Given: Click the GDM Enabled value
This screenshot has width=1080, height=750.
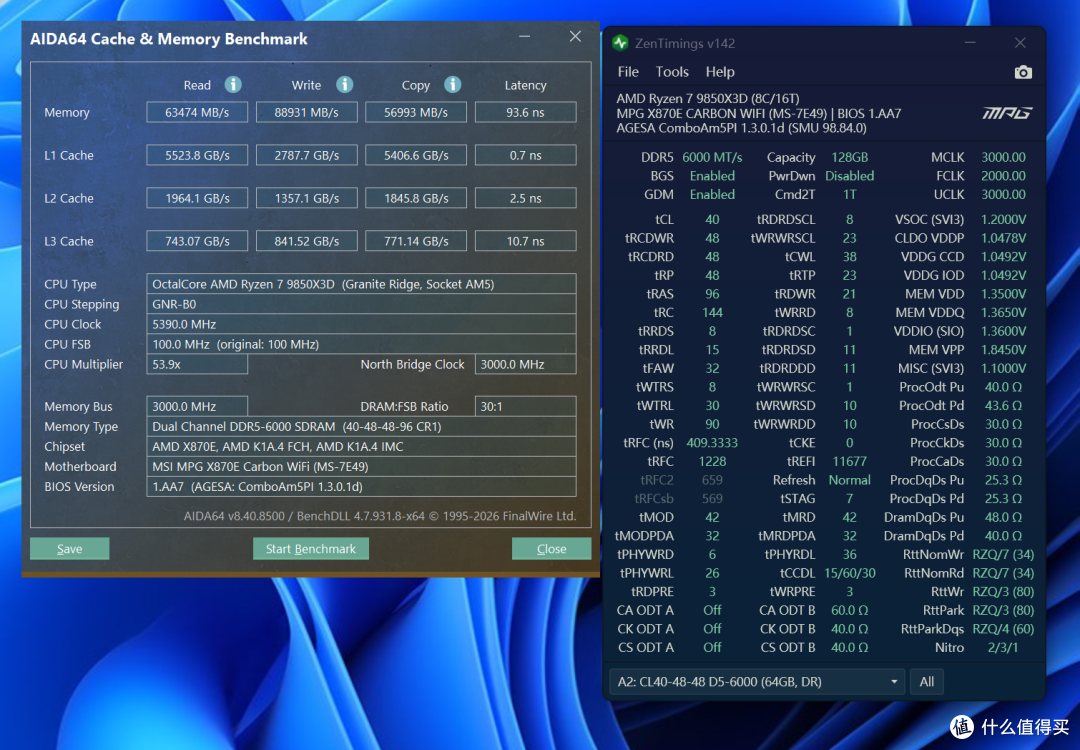Looking at the screenshot, I should [712, 194].
